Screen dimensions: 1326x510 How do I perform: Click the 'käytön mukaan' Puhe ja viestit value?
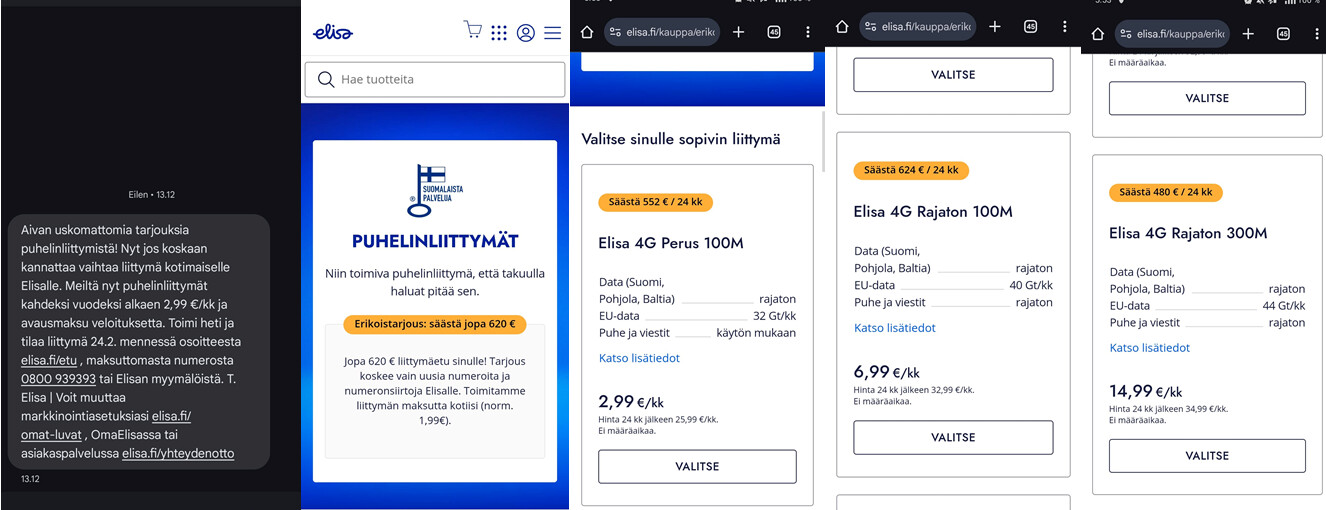[756, 333]
